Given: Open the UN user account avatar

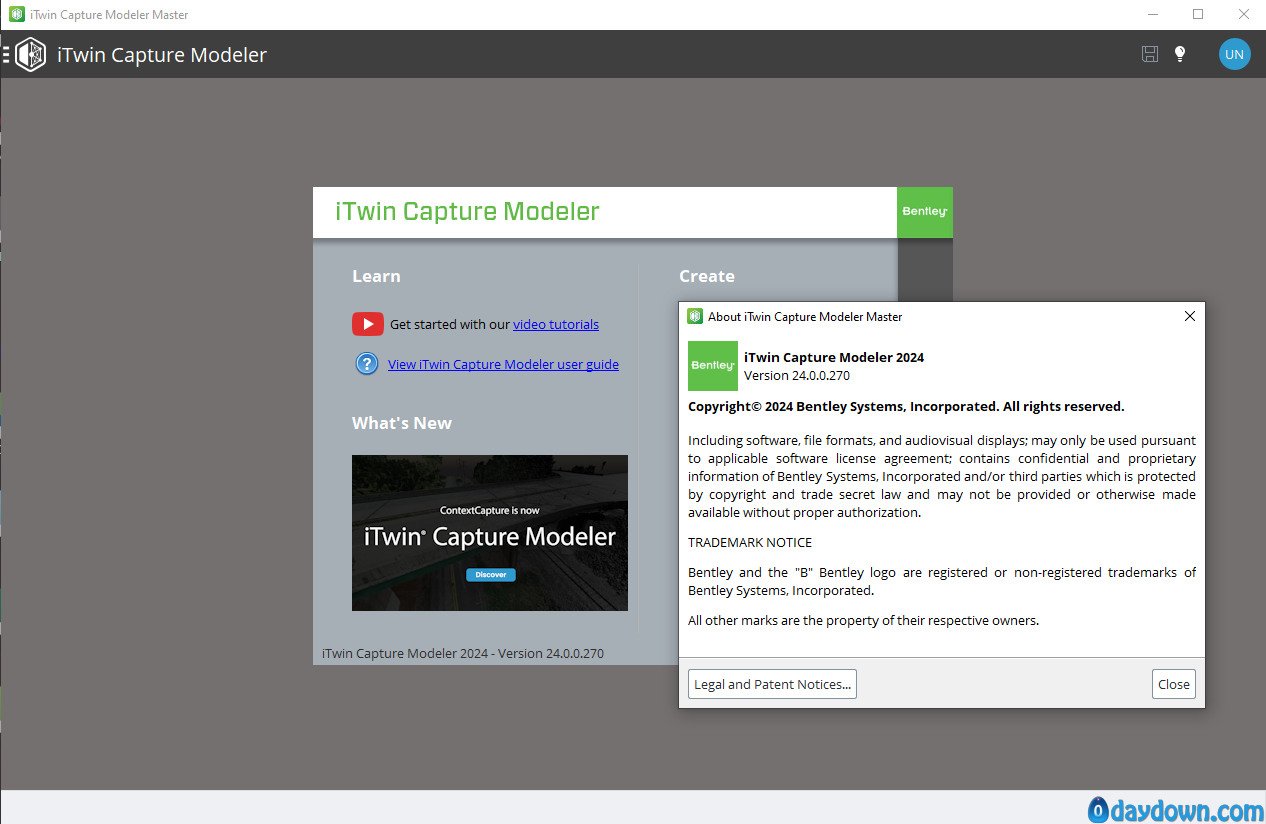Looking at the screenshot, I should (x=1235, y=54).
